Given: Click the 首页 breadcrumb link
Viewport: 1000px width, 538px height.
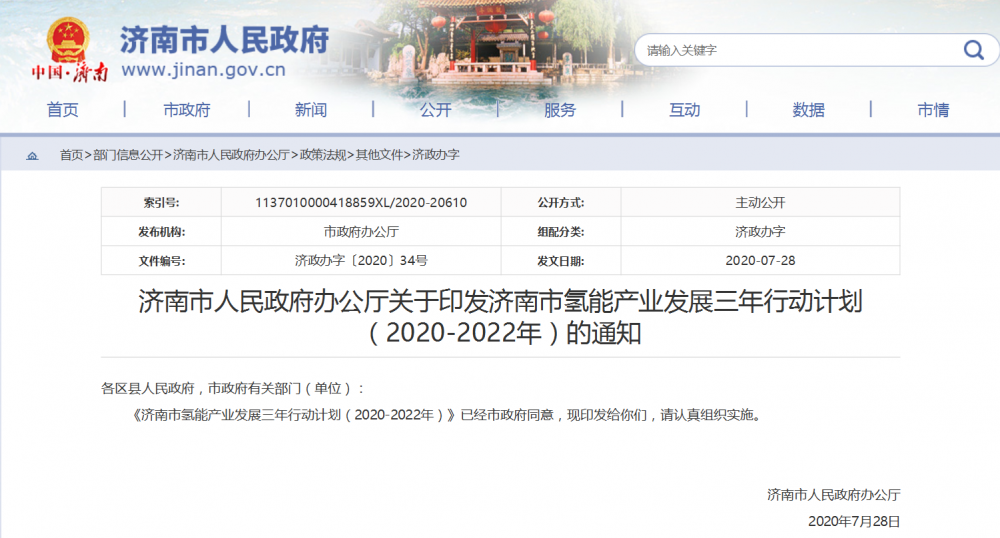Looking at the screenshot, I should pos(71,155).
